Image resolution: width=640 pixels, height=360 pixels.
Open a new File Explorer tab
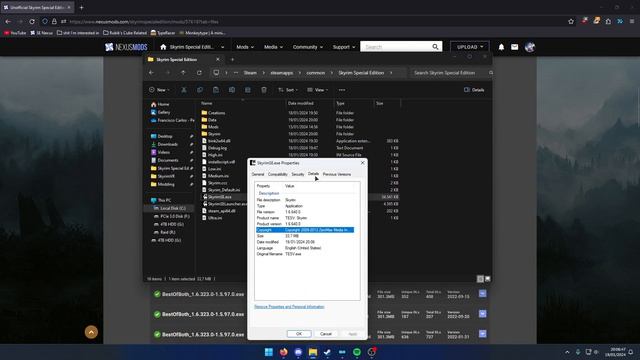click(x=232, y=60)
